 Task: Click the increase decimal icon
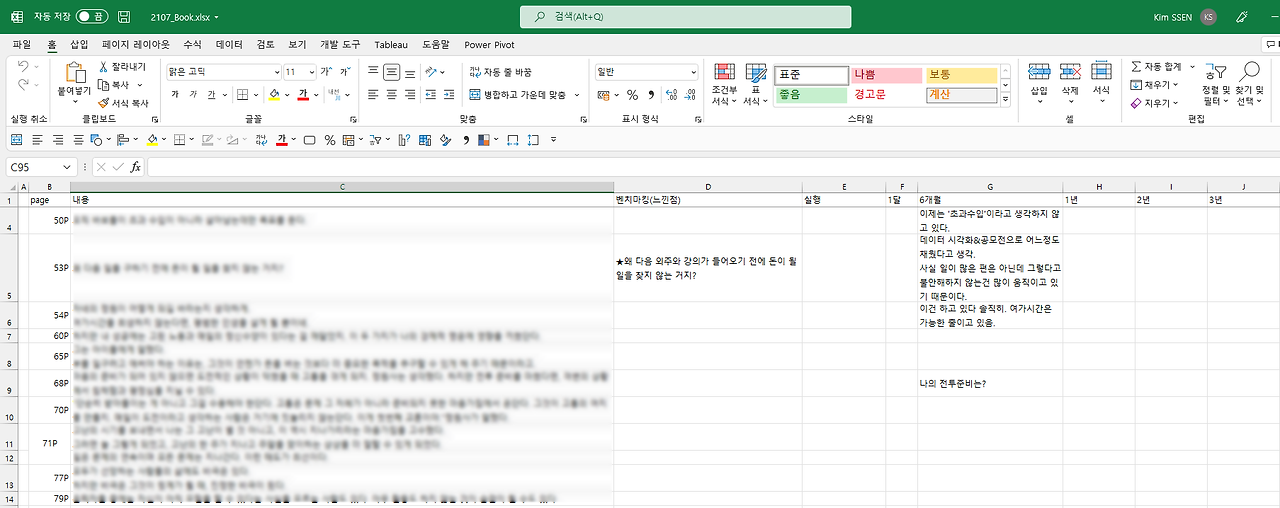[670, 95]
